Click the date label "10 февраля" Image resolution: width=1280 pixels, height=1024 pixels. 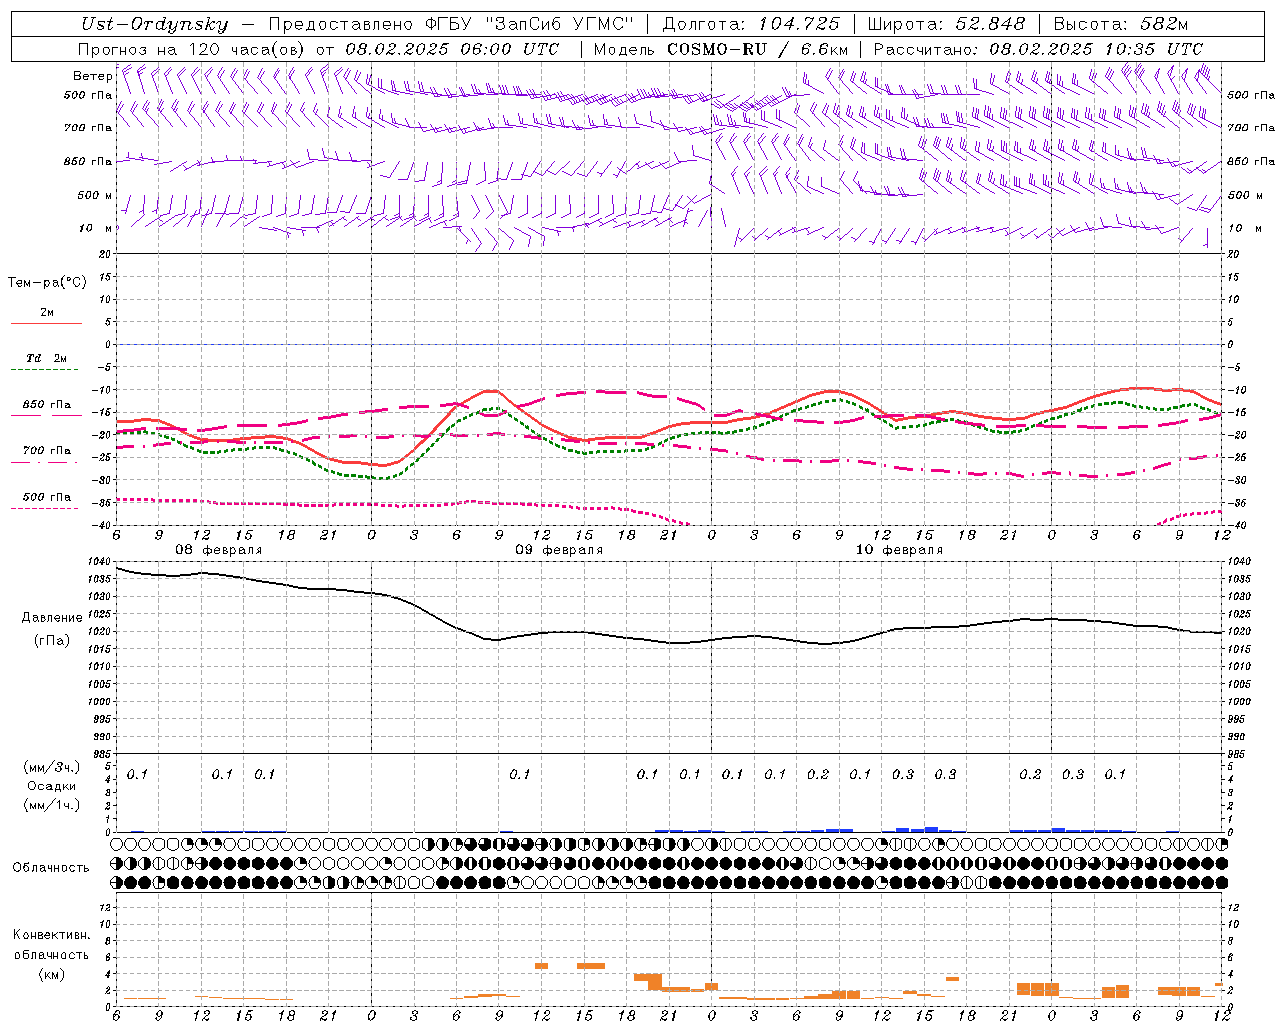899,550
